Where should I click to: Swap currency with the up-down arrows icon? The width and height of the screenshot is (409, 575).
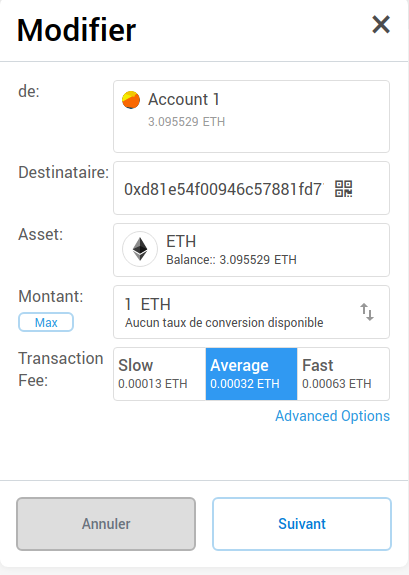[x=366, y=312]
